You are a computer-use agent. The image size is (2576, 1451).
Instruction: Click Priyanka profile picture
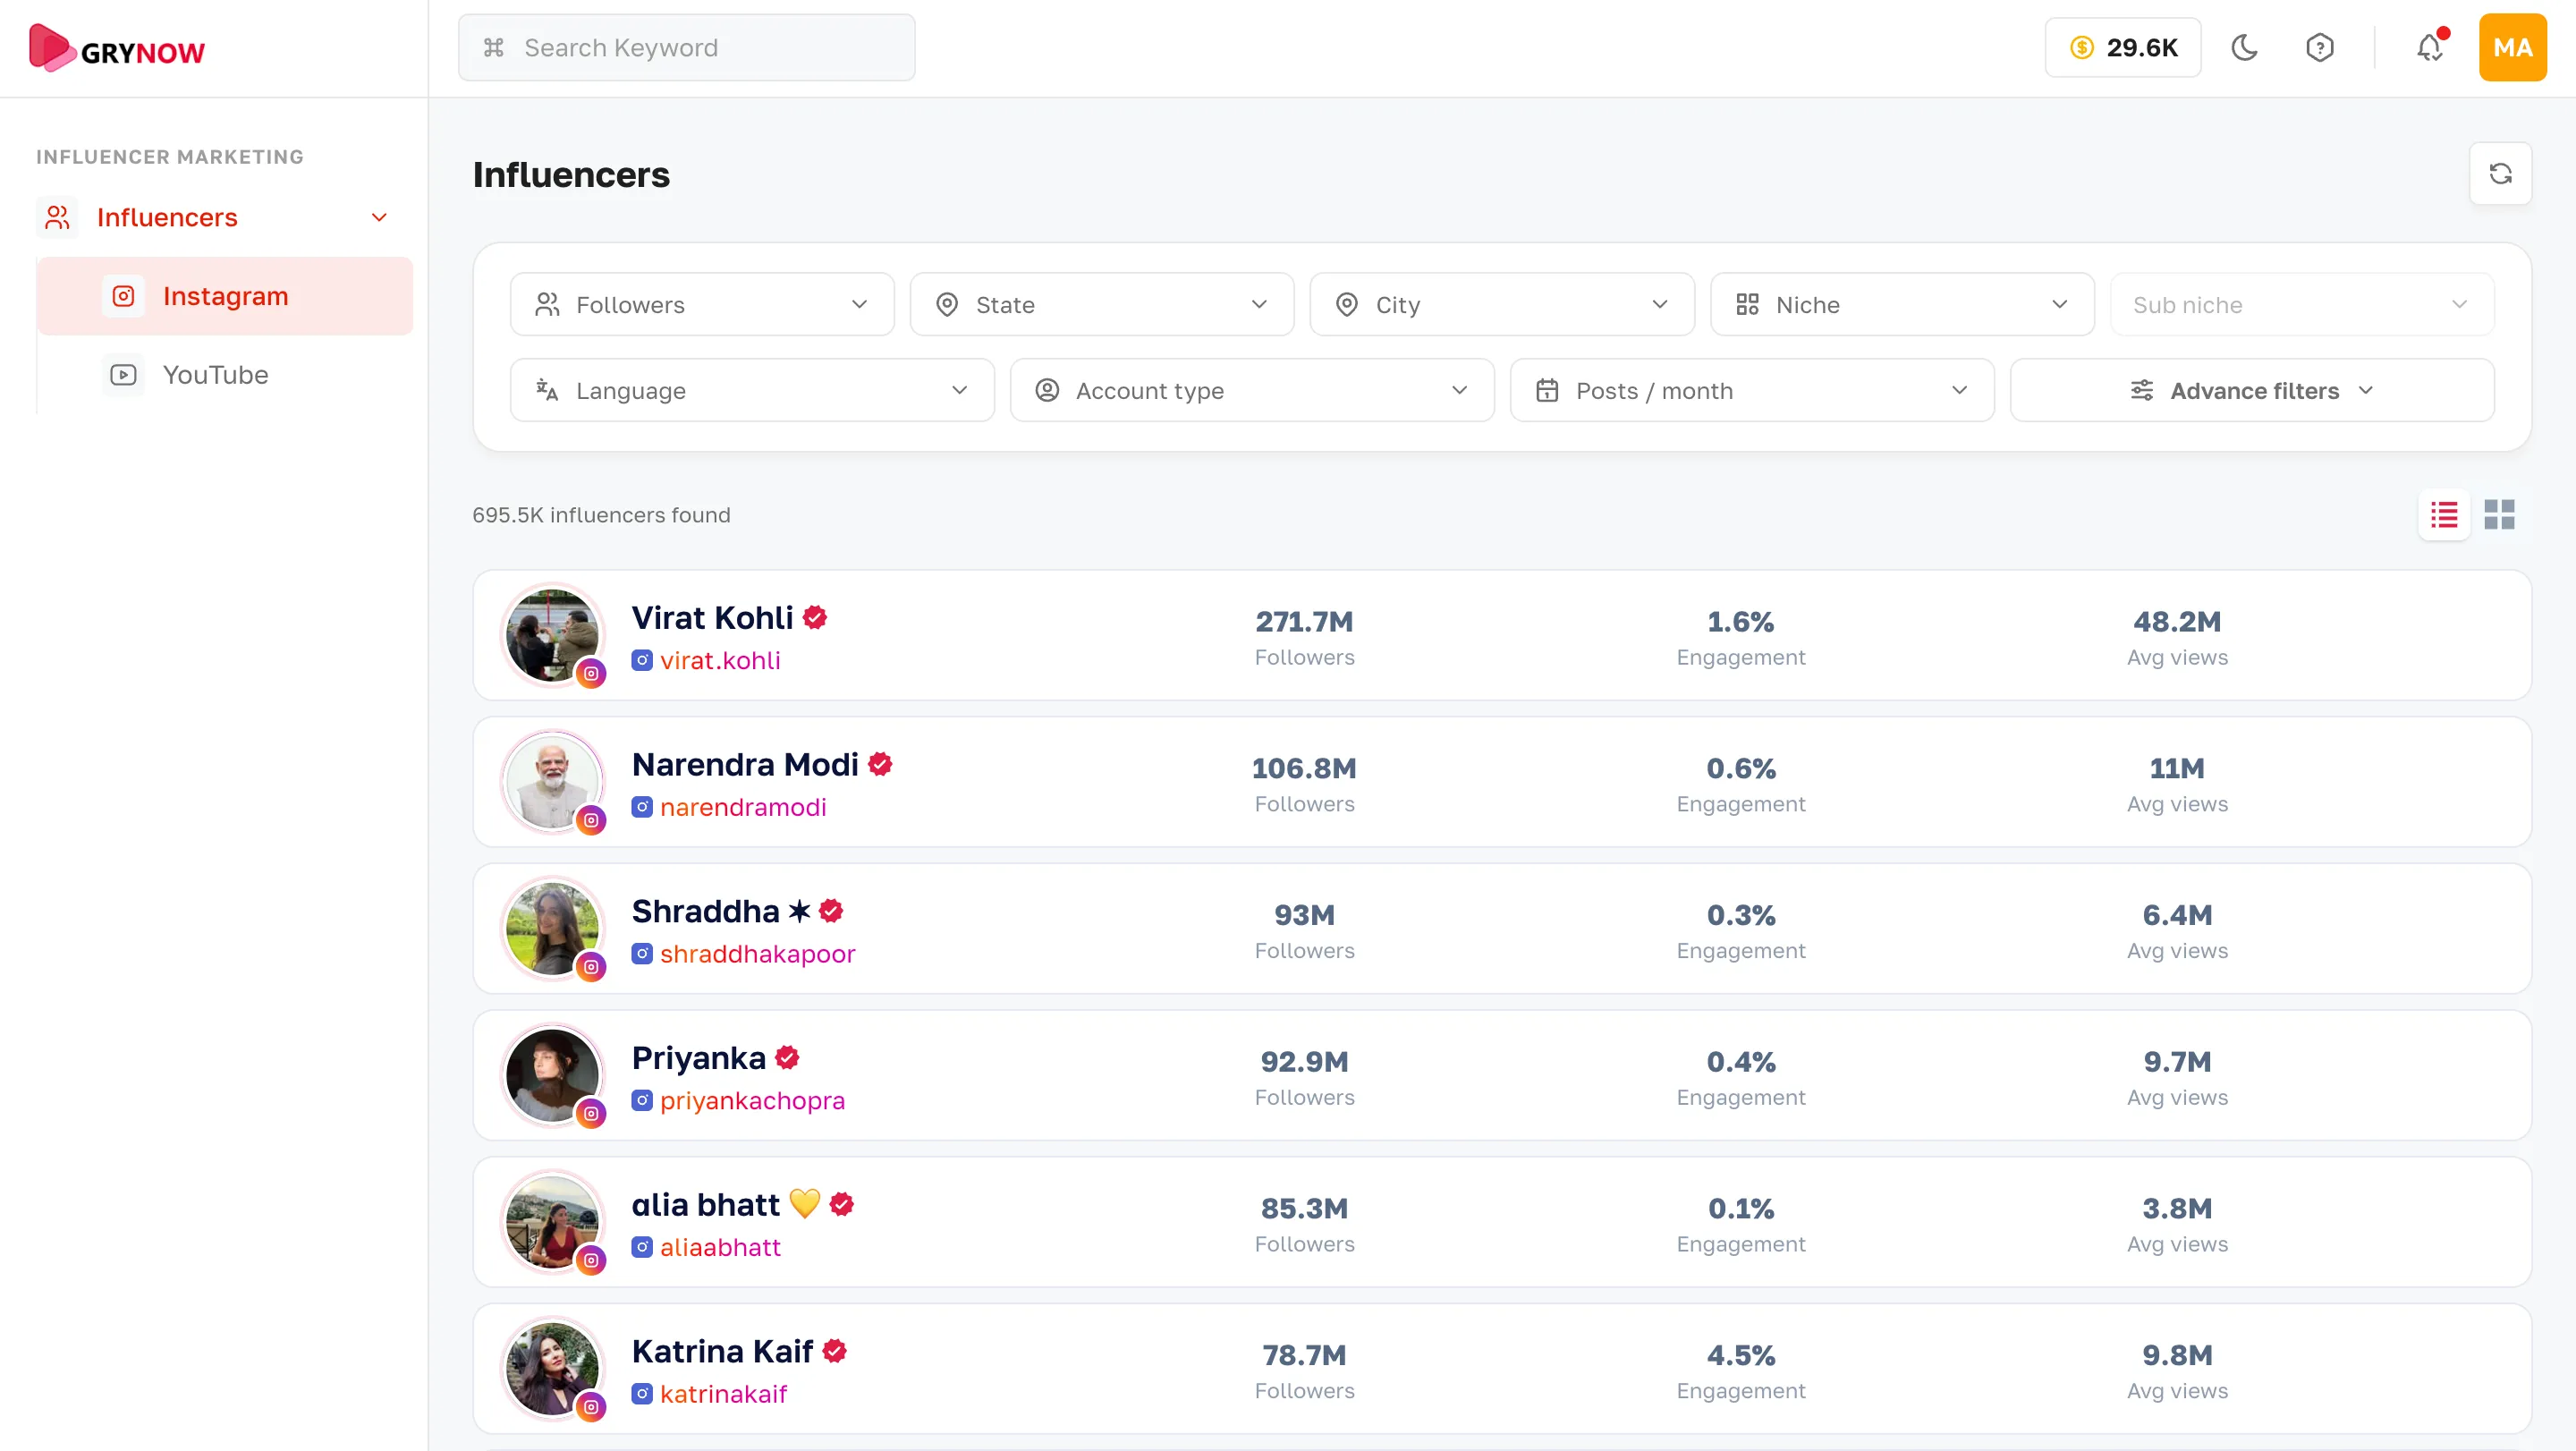[552, 1075]
